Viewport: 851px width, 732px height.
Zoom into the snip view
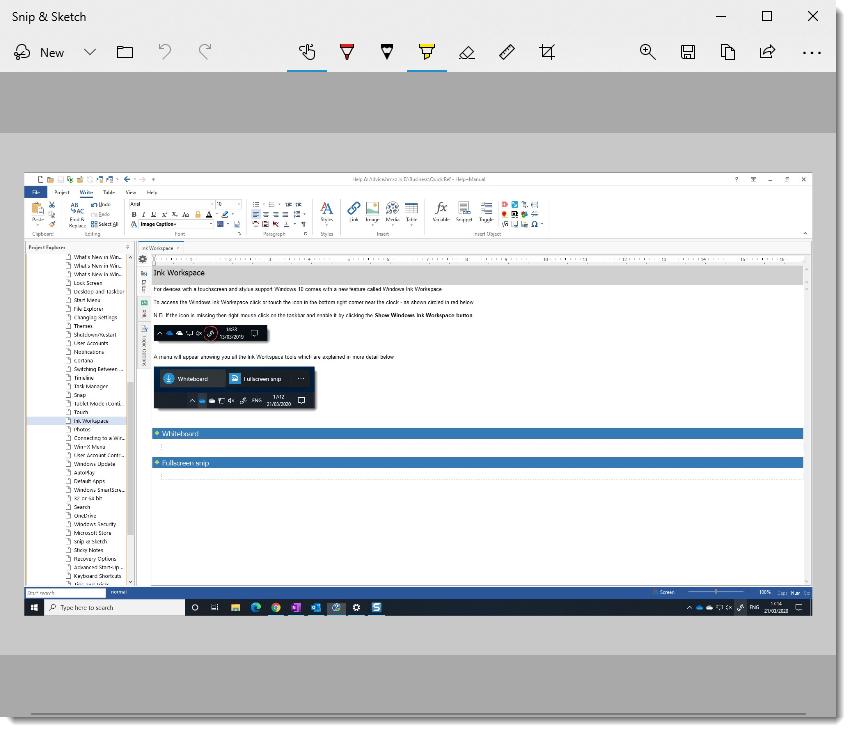tap(648, 52)
